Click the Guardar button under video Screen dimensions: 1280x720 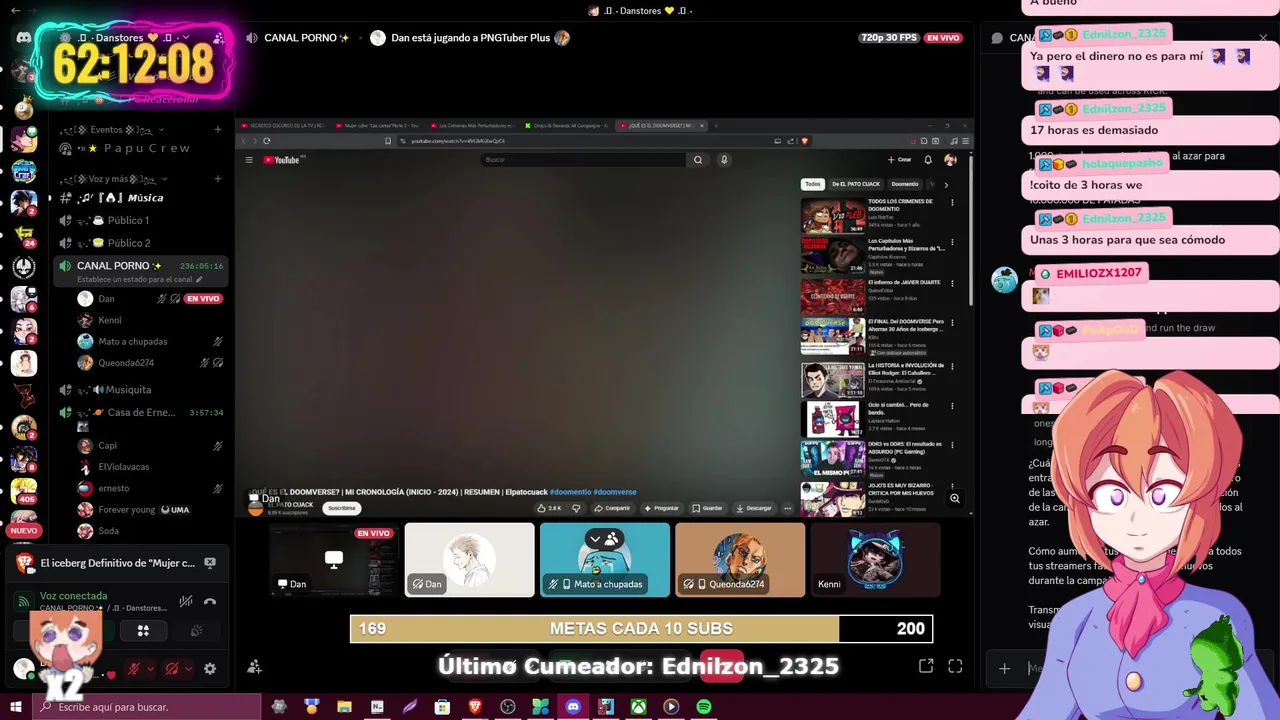(707, 508)
